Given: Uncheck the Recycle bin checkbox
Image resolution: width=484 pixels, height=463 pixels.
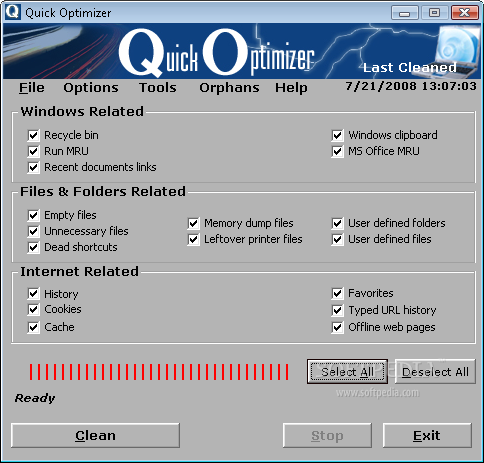Looking at the screenshot, I should click(33, 135).
